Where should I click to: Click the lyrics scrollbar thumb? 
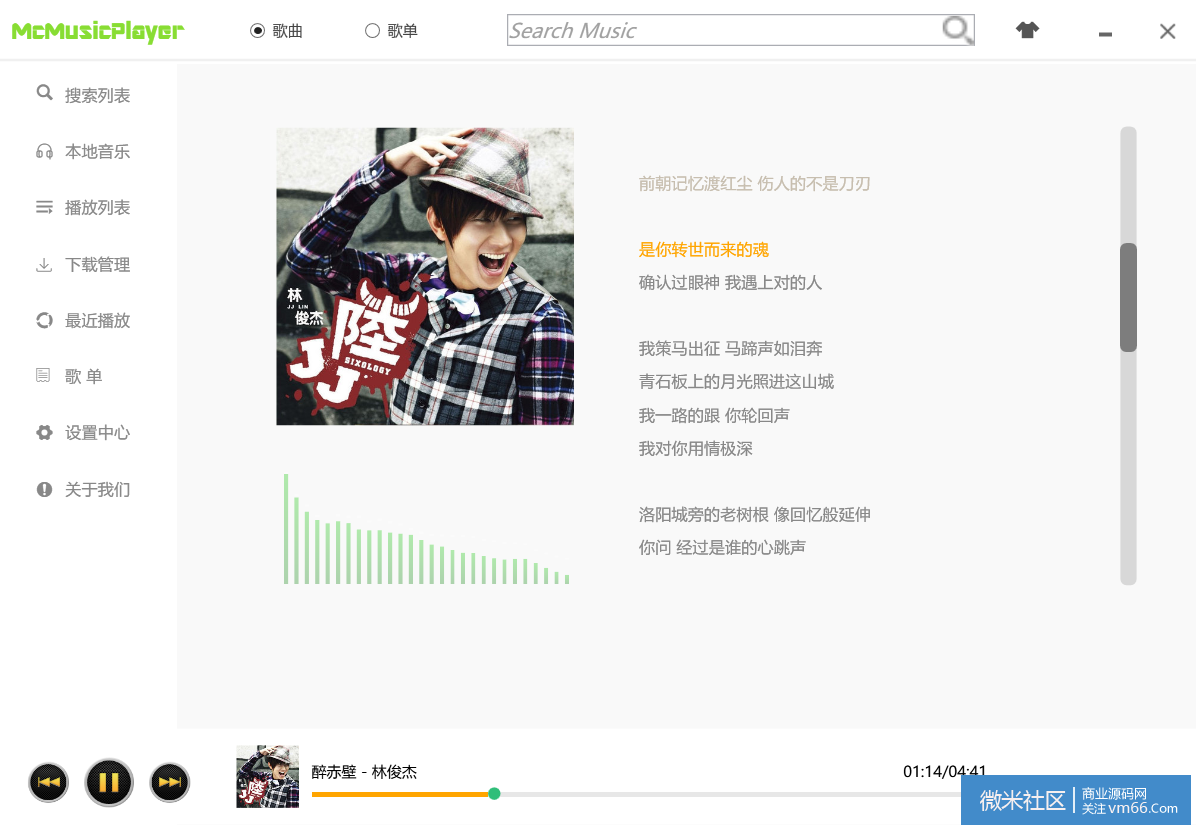[x=1128, y=297]
